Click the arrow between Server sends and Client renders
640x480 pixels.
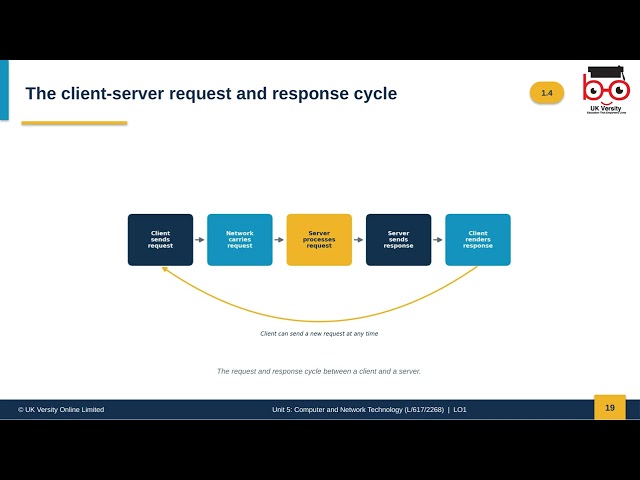pos(438,240)
